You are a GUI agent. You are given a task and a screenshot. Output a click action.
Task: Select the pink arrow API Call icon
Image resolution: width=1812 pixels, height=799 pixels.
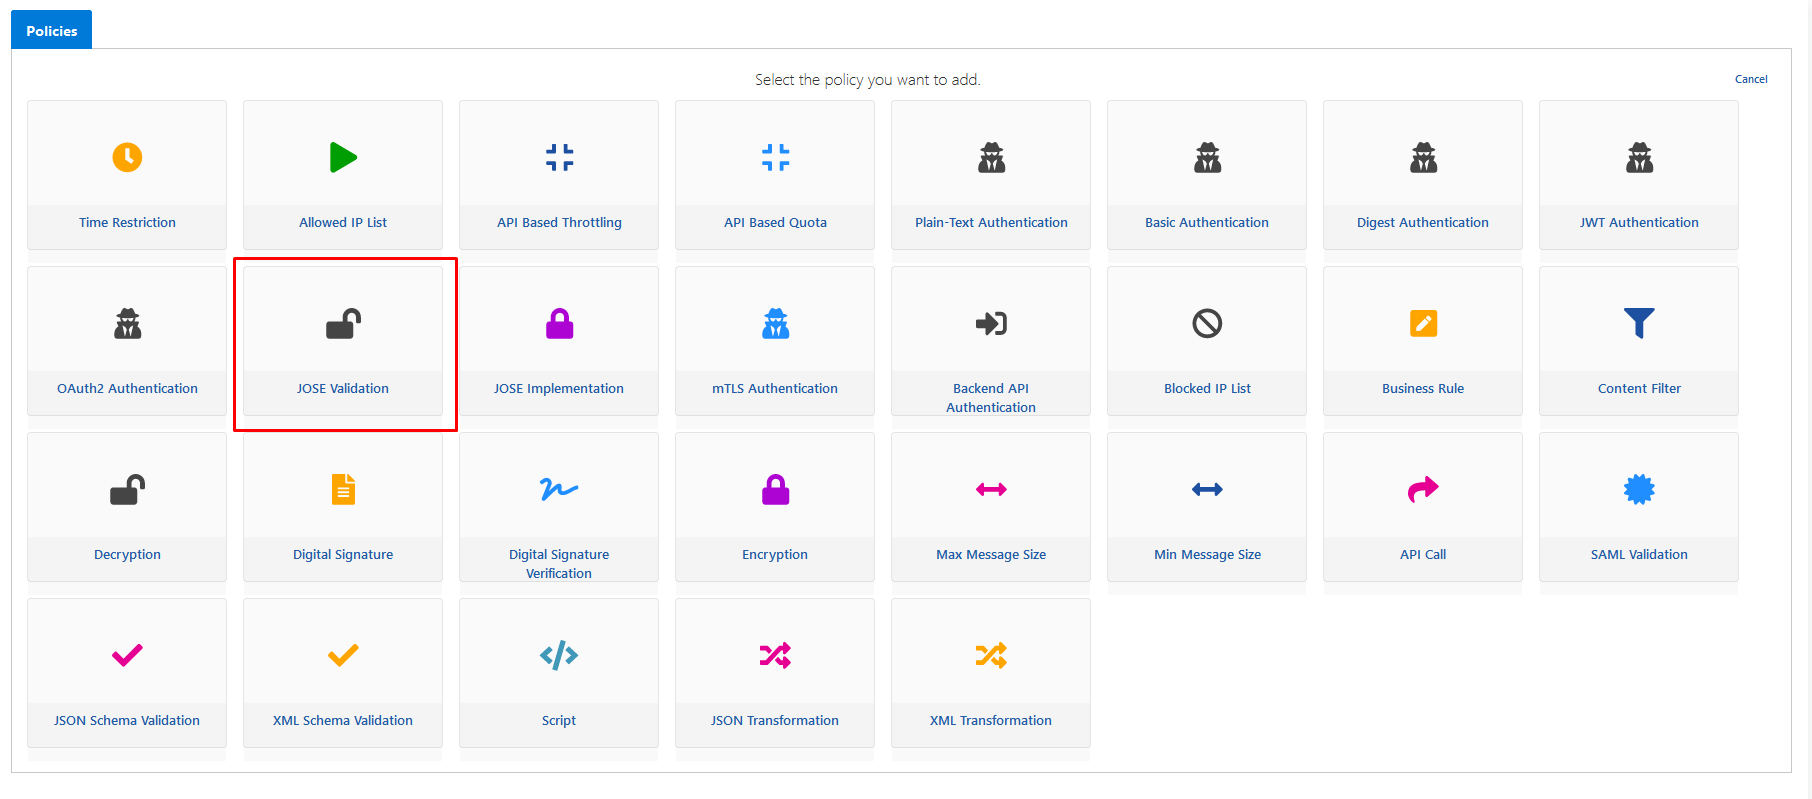(1423, 489)
